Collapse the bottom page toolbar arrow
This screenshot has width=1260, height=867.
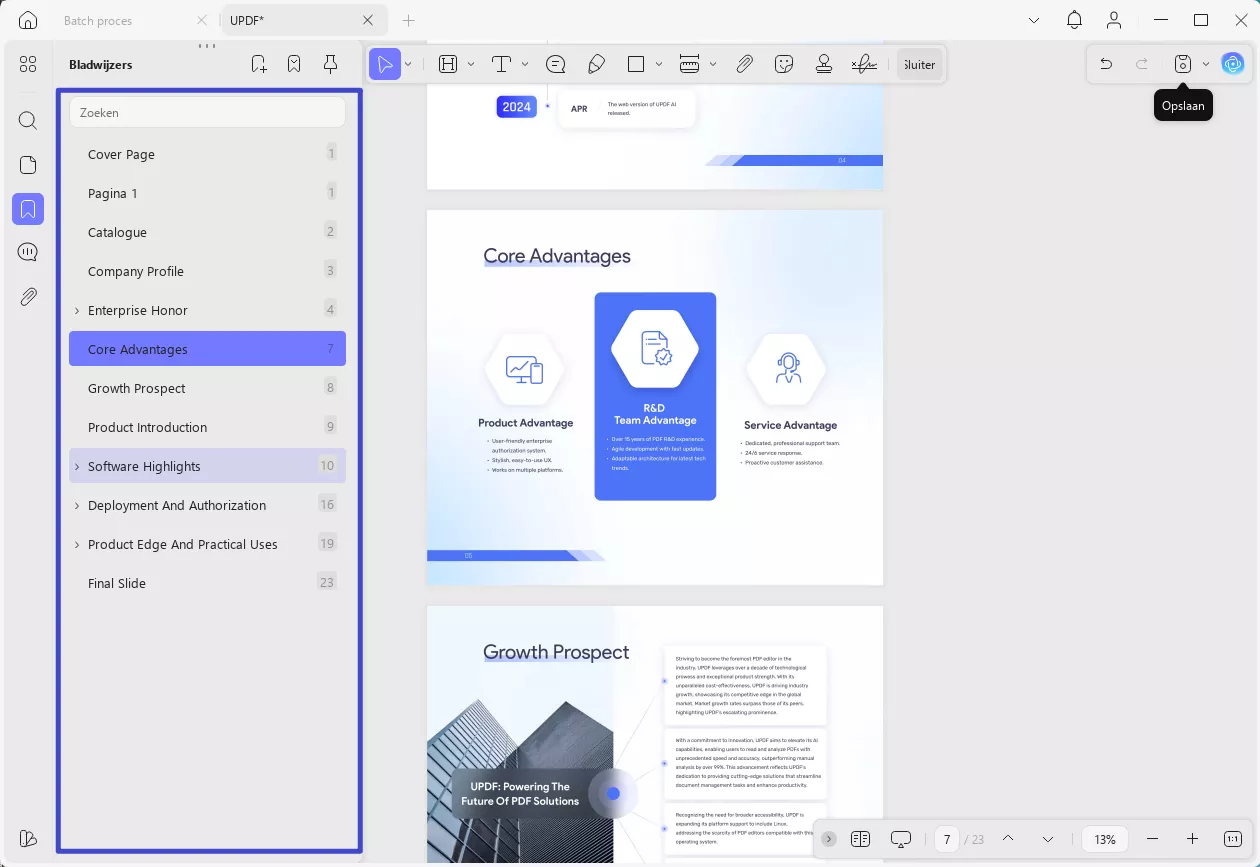(829, 839)
